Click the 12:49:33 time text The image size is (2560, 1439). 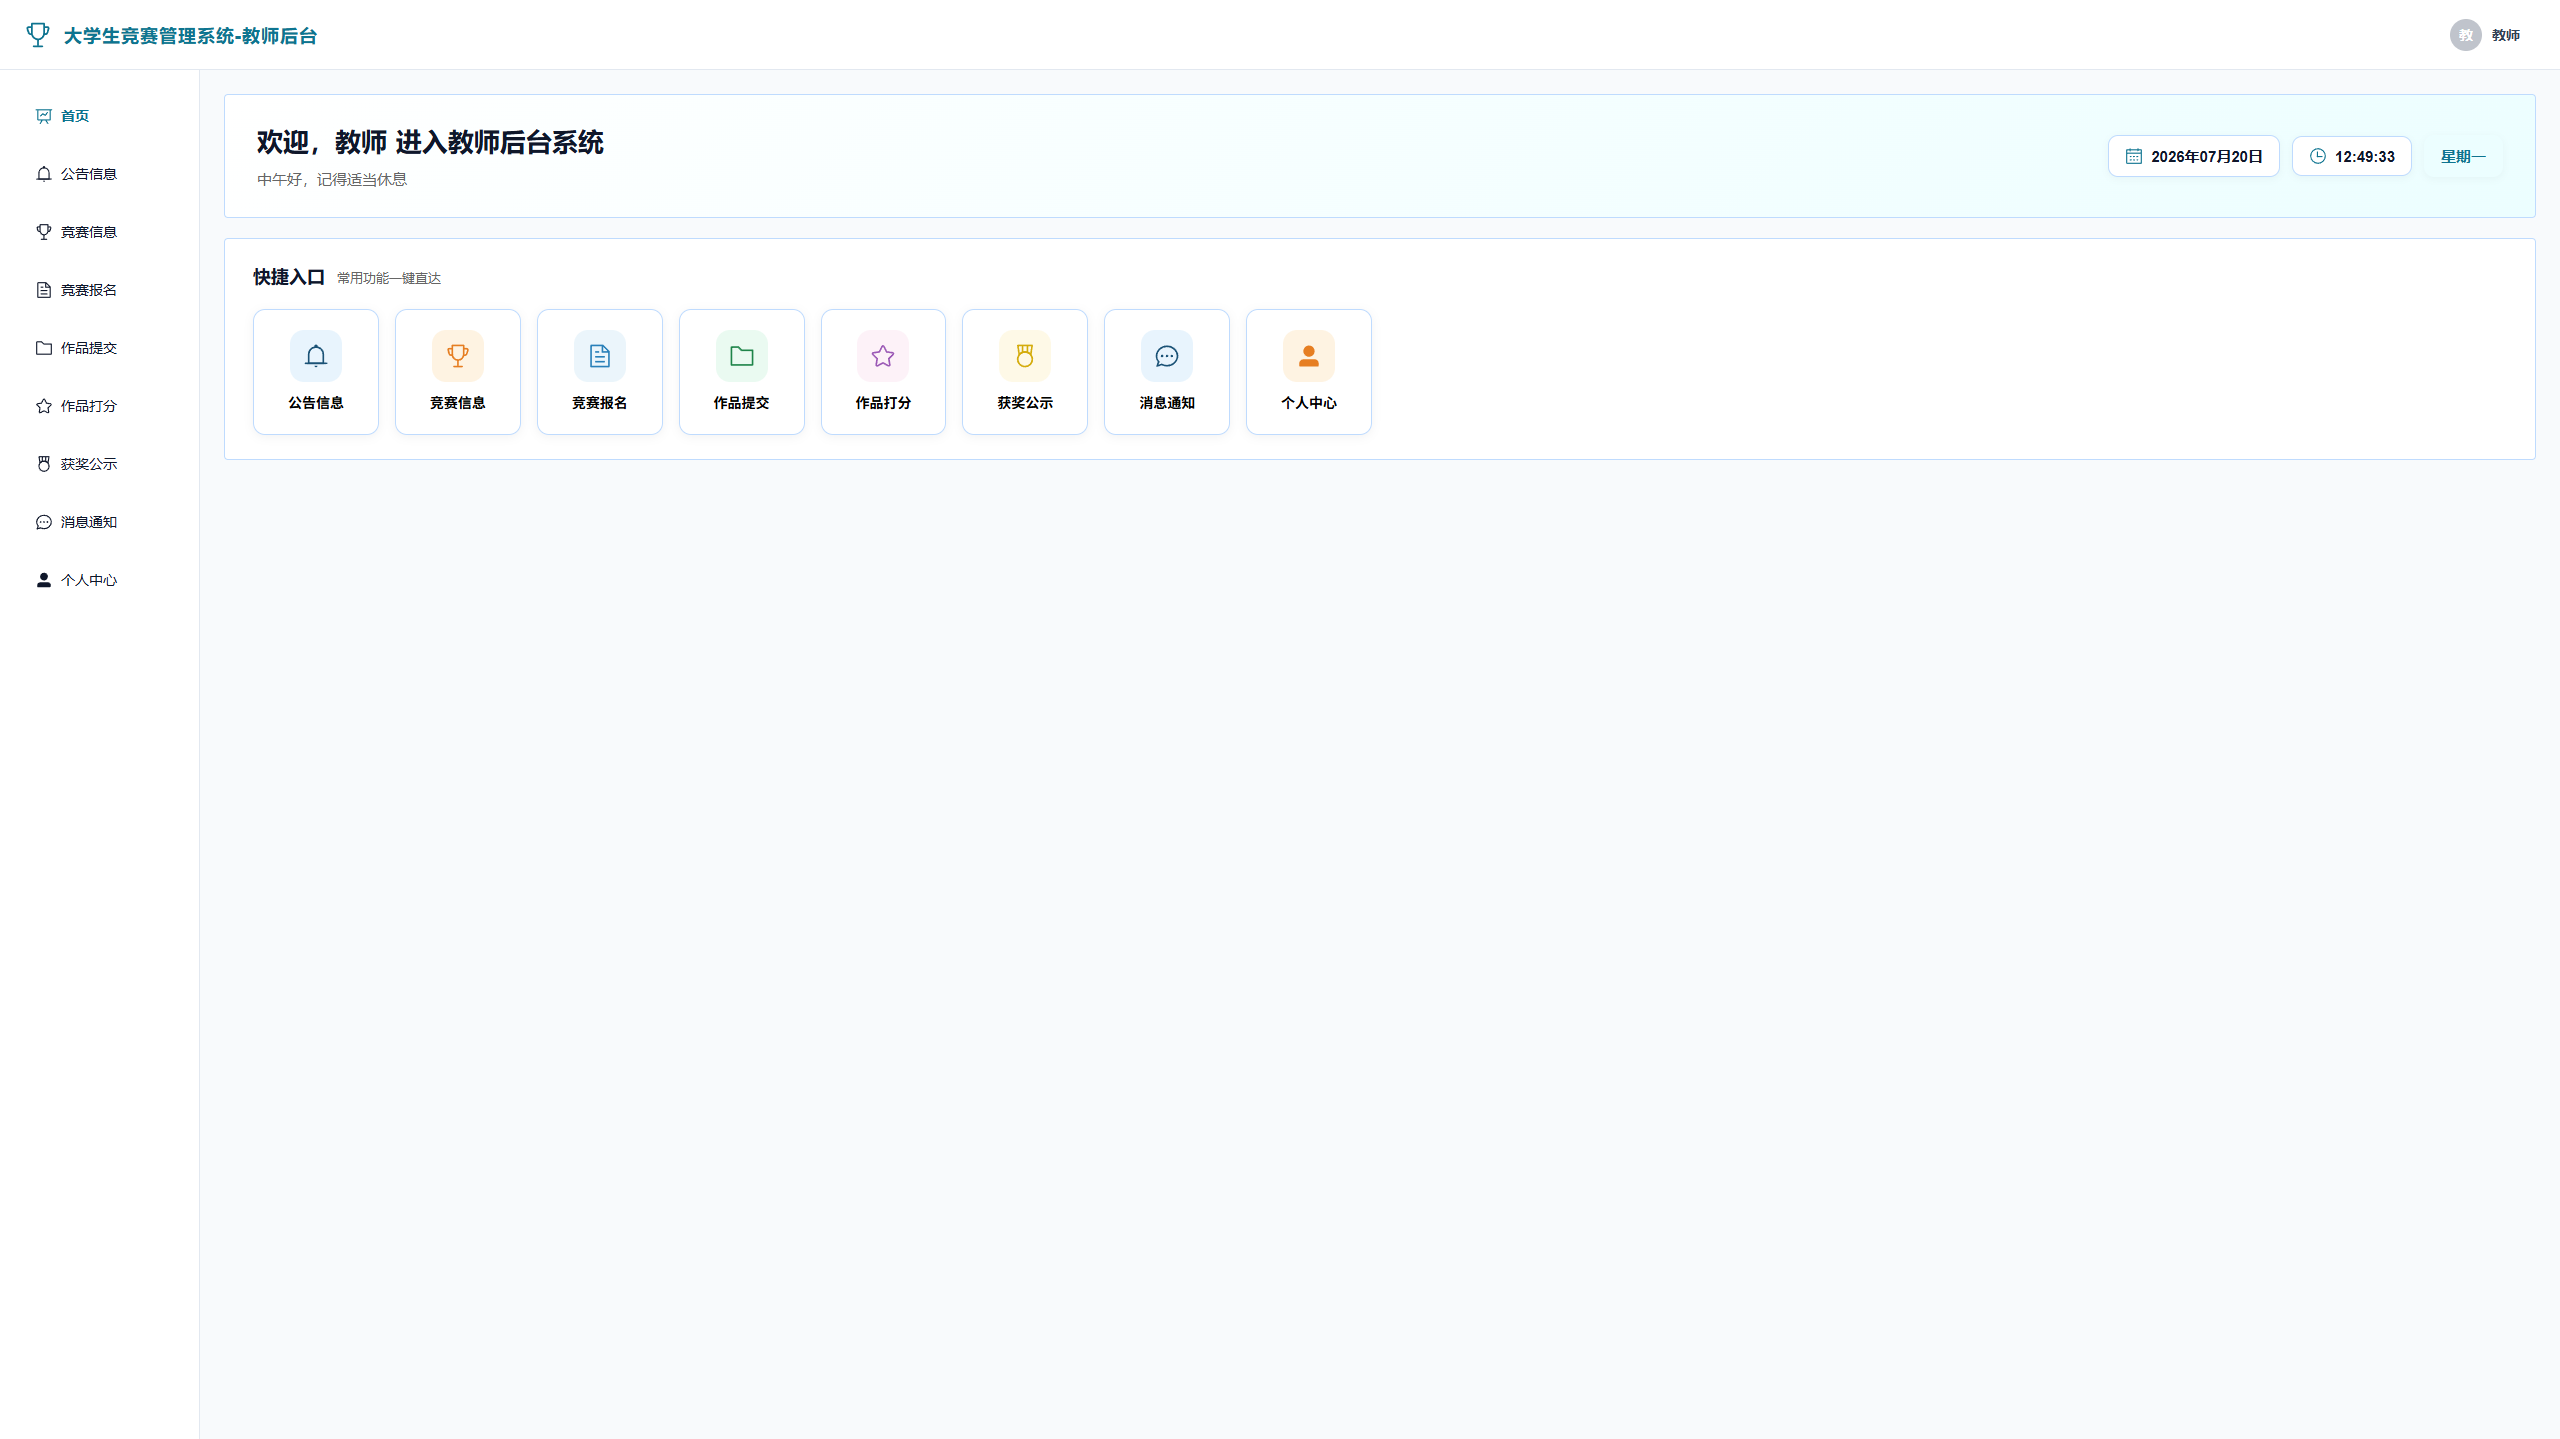click(2365, 157)
